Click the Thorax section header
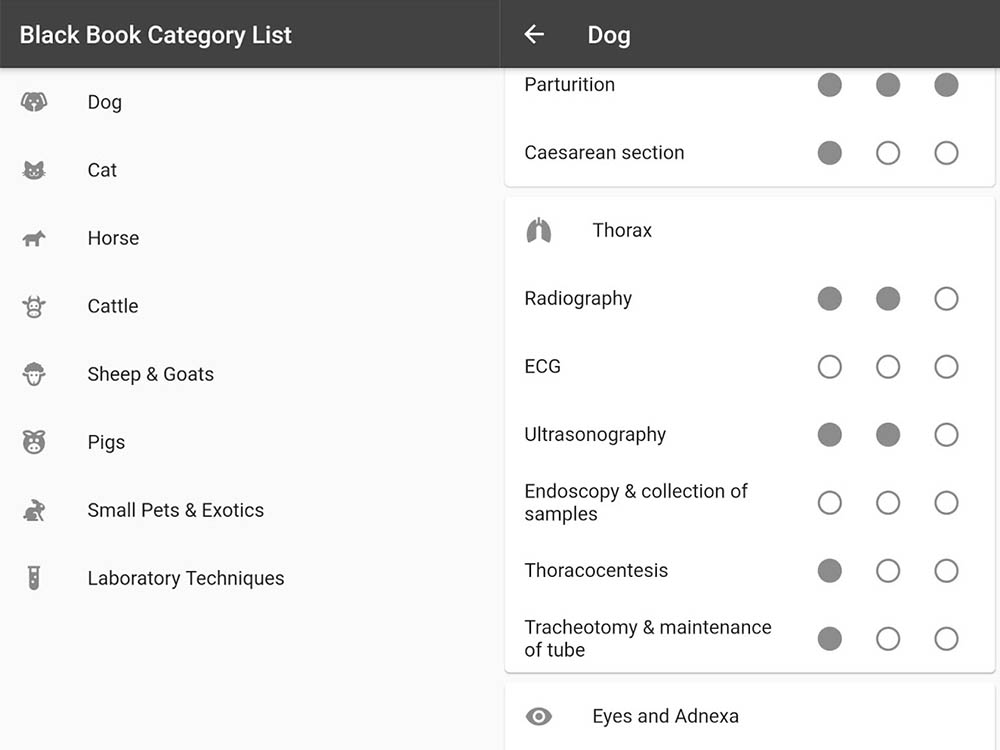 pyautogui.click(x=622, y=230)
